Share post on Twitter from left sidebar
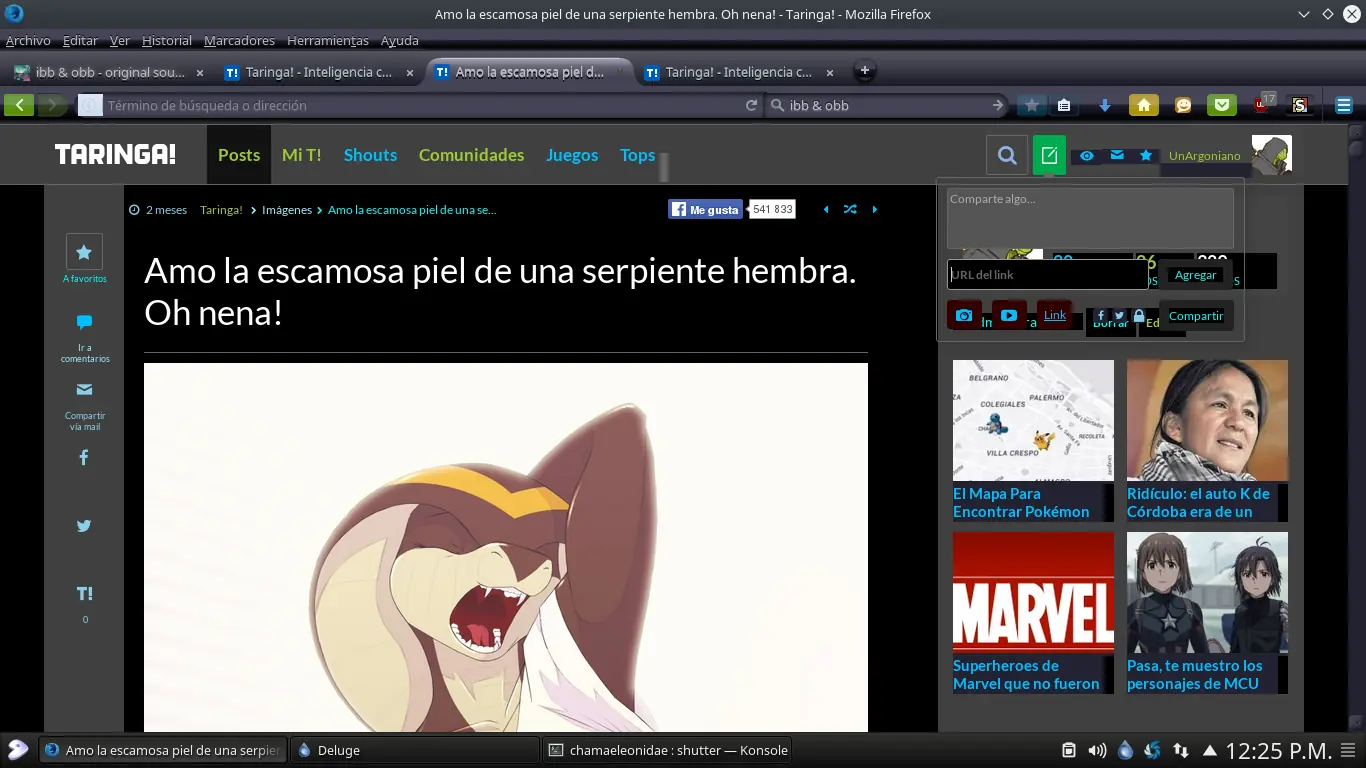Viewport: 1366px width, 768px height. (84, 525)
